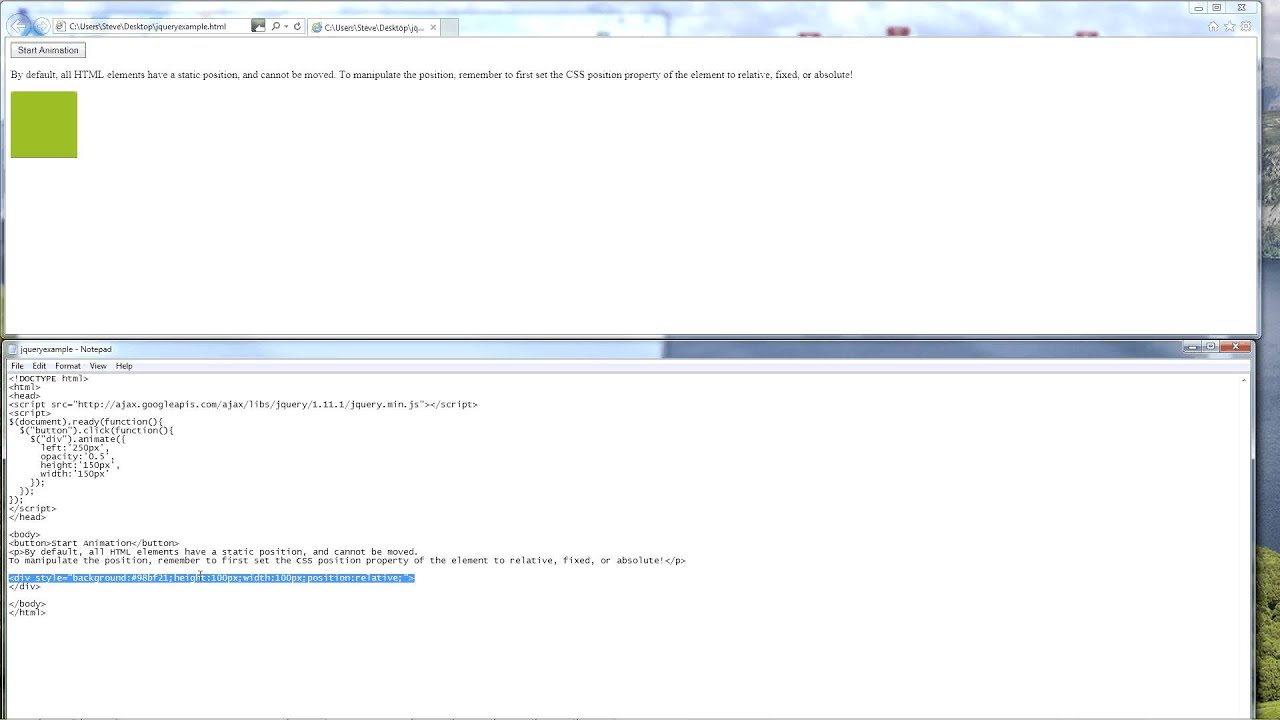The image size is (1280, 720).
Task: Click the Notepad icon in its title bar
Action: click(x=12, y=349)
